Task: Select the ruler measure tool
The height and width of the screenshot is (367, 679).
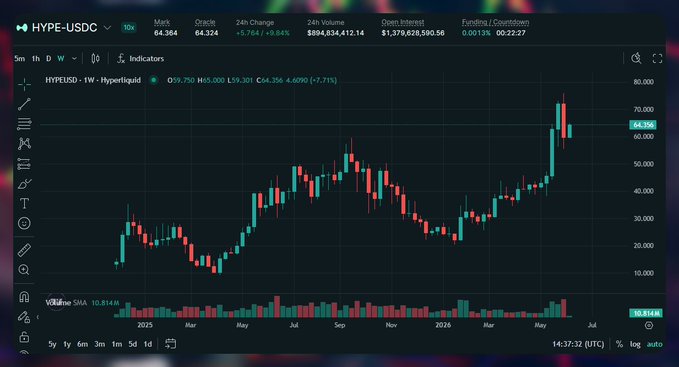Action: click(24, 250)
